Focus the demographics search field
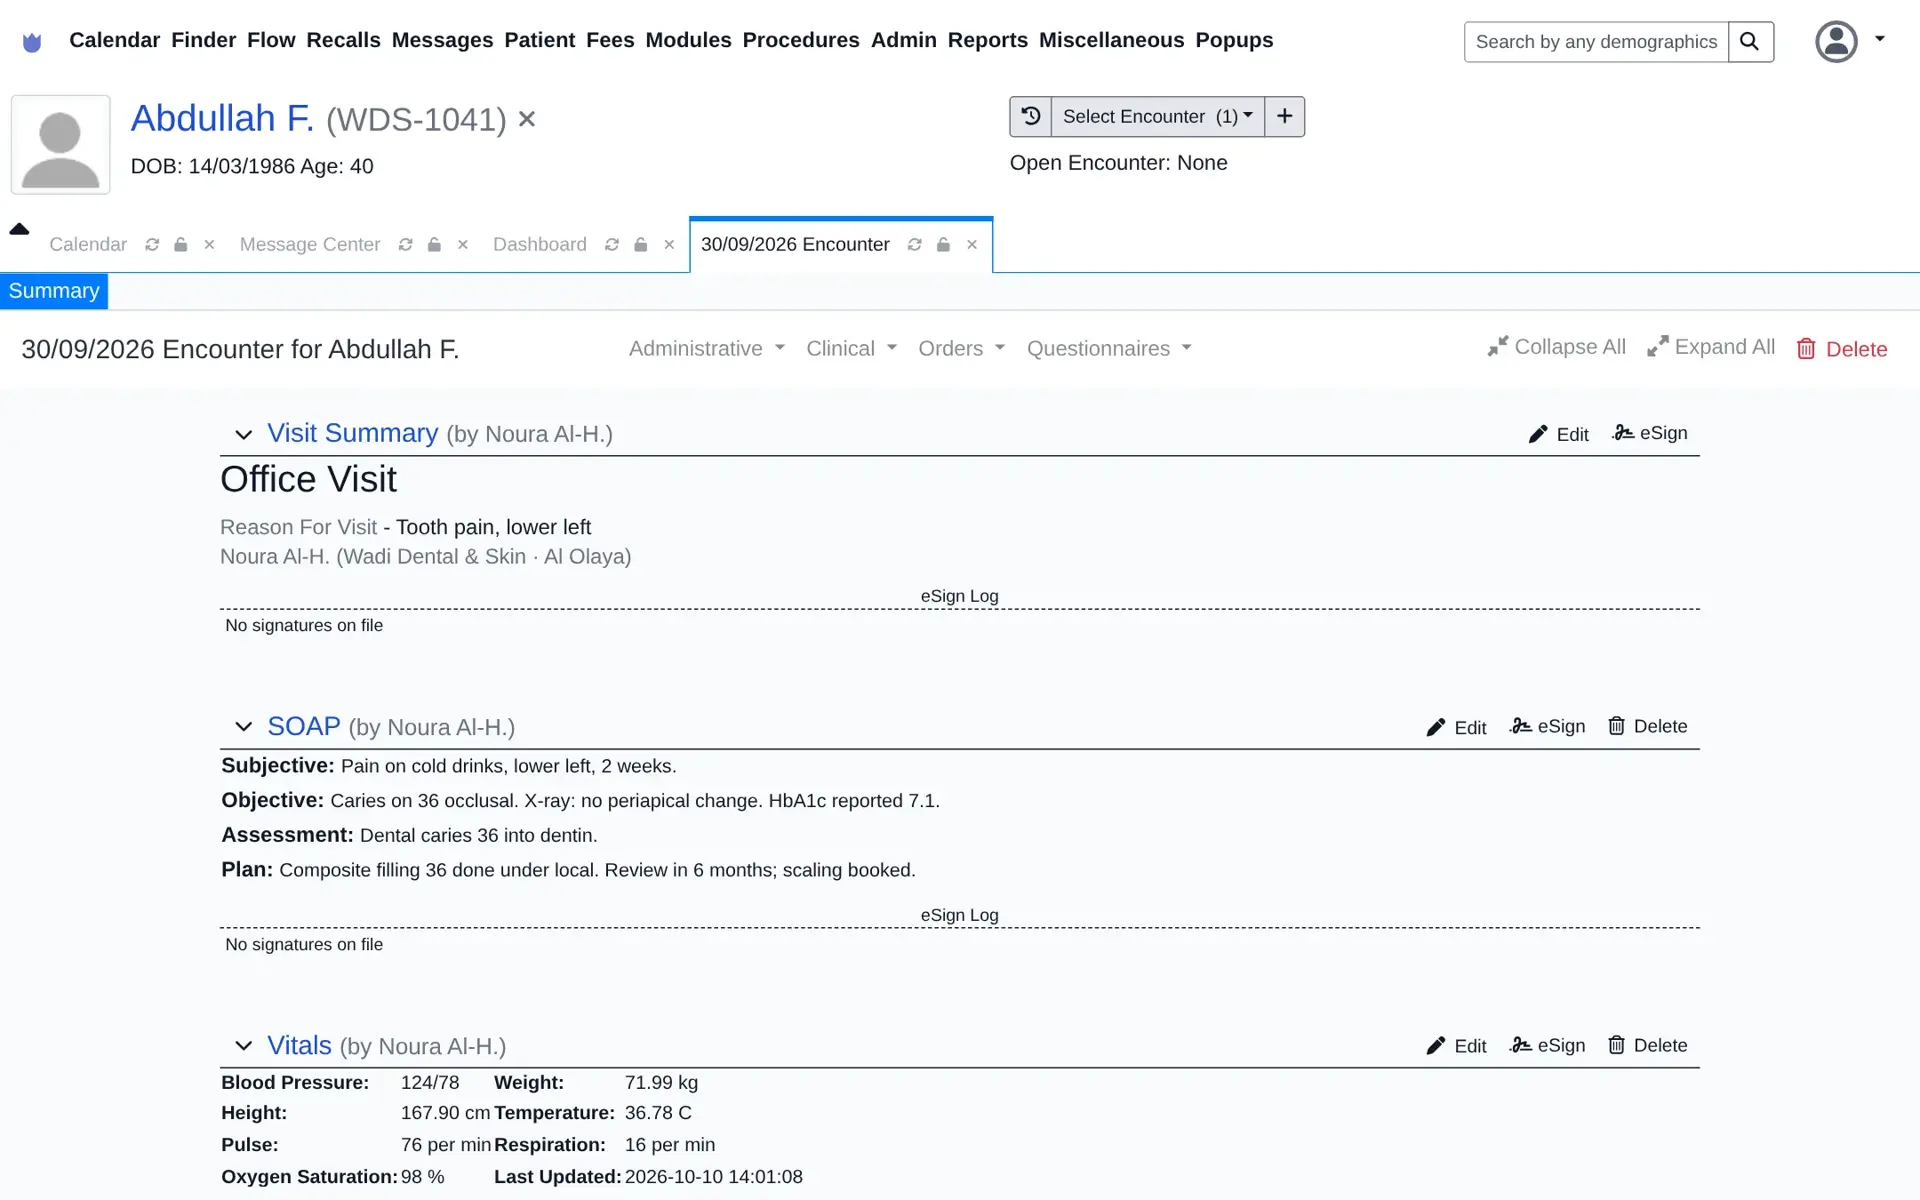 point(1596,42)
